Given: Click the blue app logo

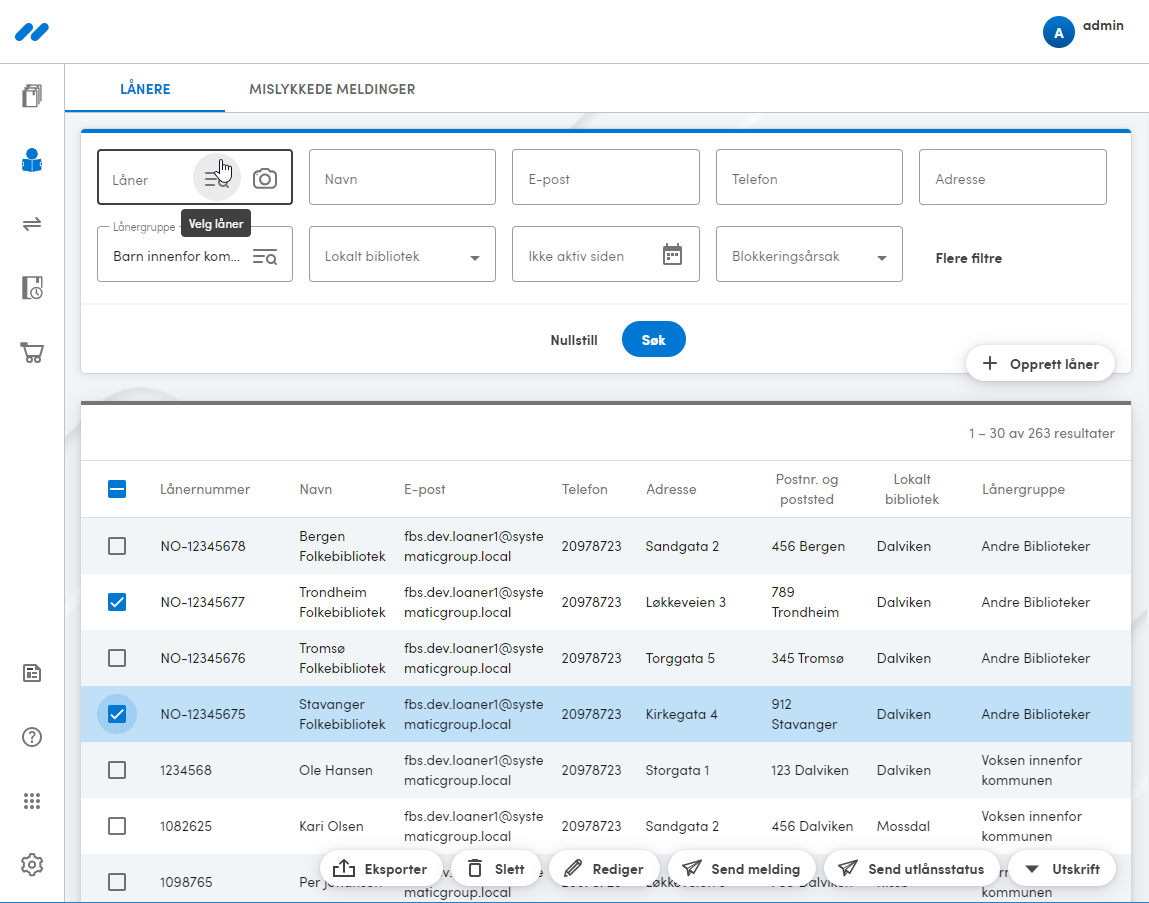Looking at the screenshot, I should [32, 32].
